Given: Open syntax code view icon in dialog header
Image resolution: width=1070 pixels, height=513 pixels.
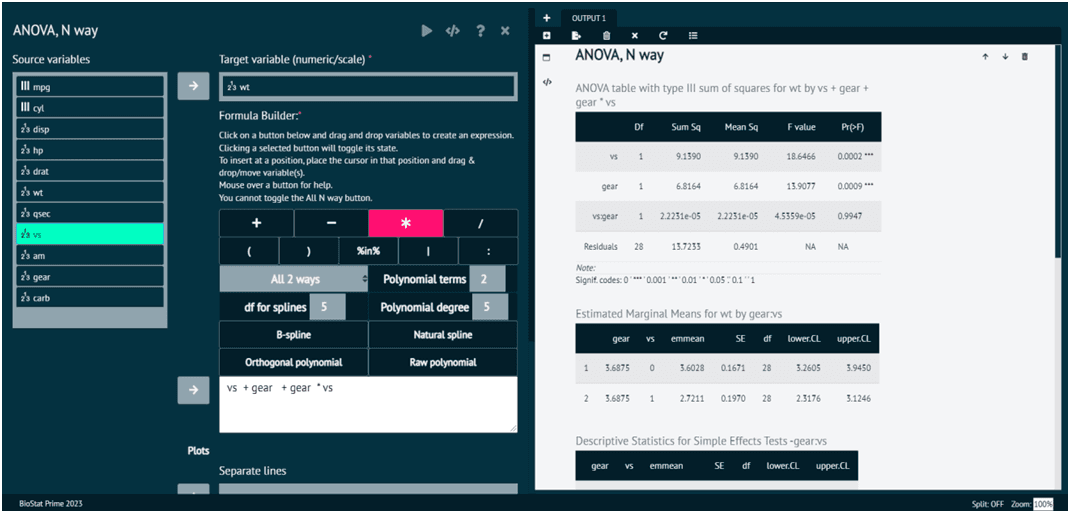Looking at the screenshot, I should 453,31.
